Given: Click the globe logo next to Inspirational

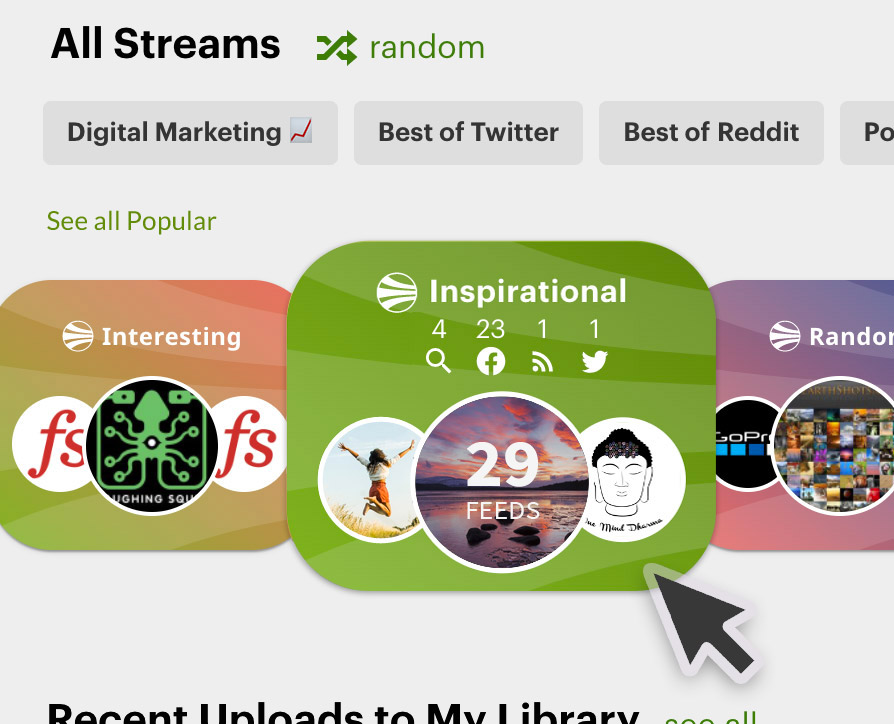Looking at the screenshot, I should tap(397, 292).
